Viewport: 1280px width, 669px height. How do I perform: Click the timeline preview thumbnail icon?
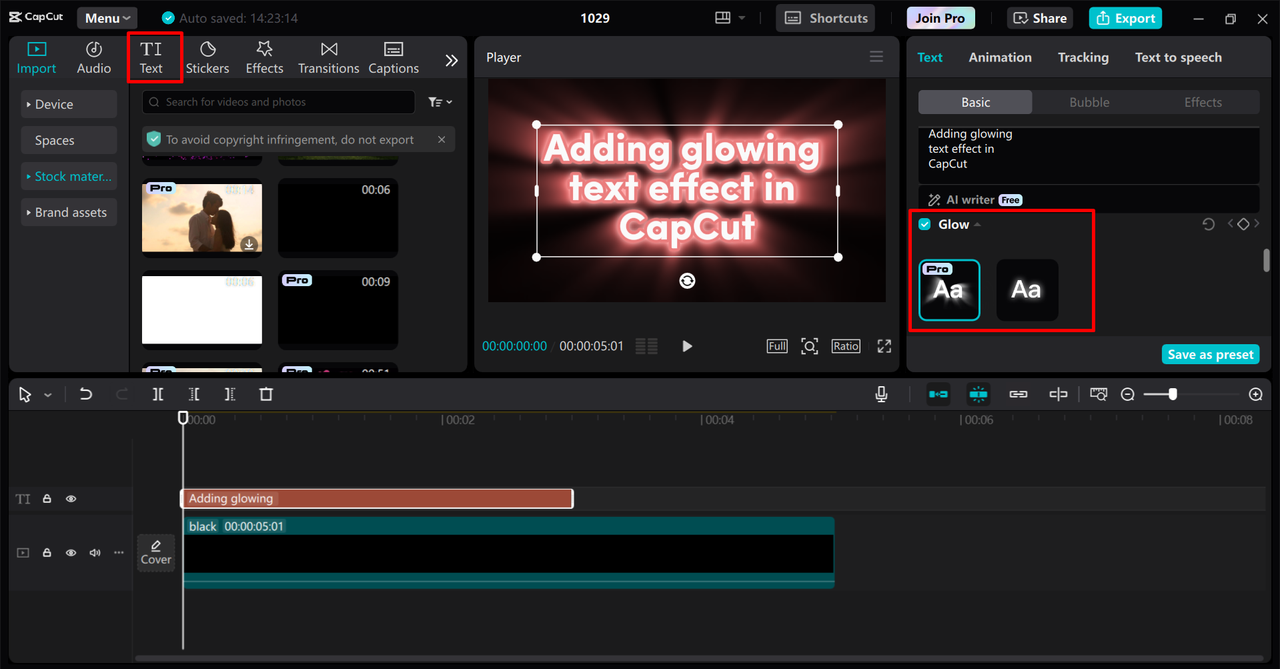click(1099, 395)
